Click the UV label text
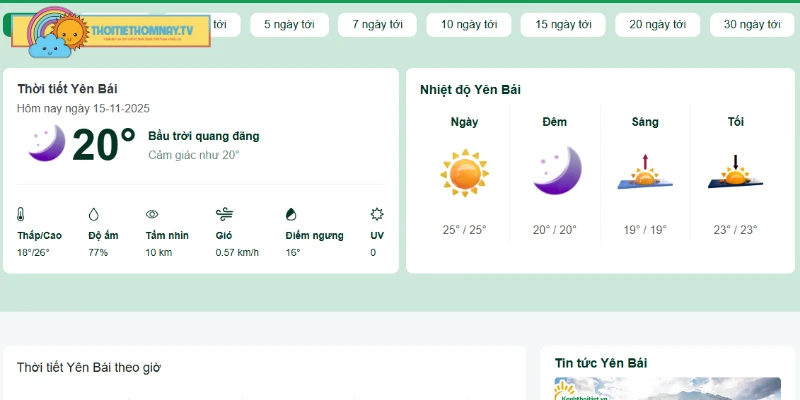 [377, 236]
